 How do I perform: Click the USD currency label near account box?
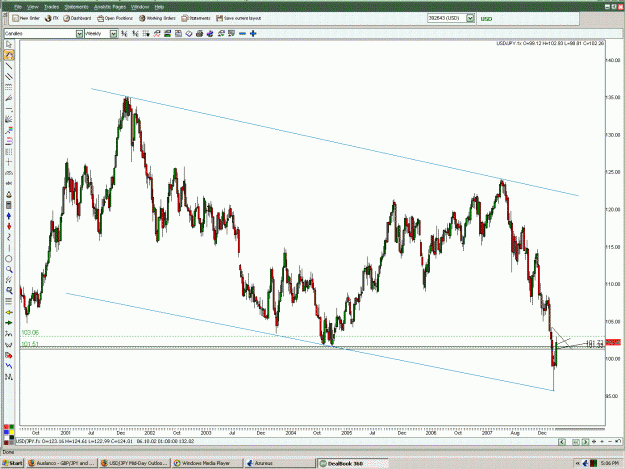486,19
